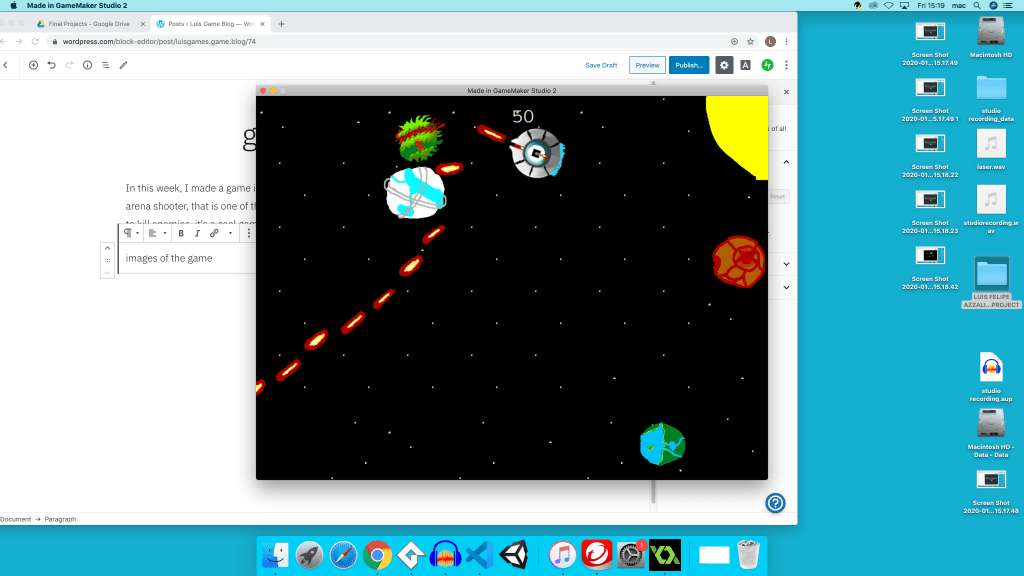
Task: Click the Undo arrow in editor toolbar
Action: [51, 65]
